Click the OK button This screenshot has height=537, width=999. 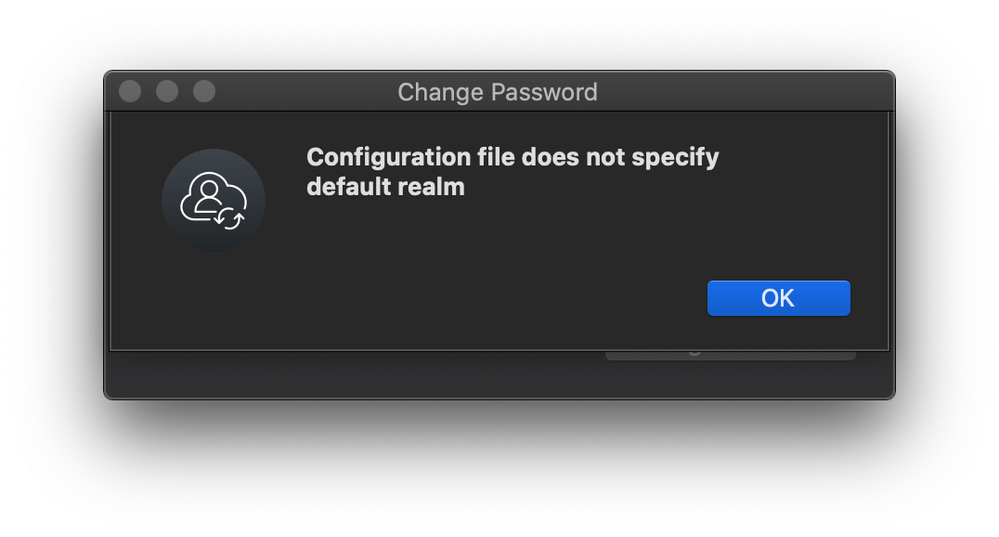pos(779,298)
